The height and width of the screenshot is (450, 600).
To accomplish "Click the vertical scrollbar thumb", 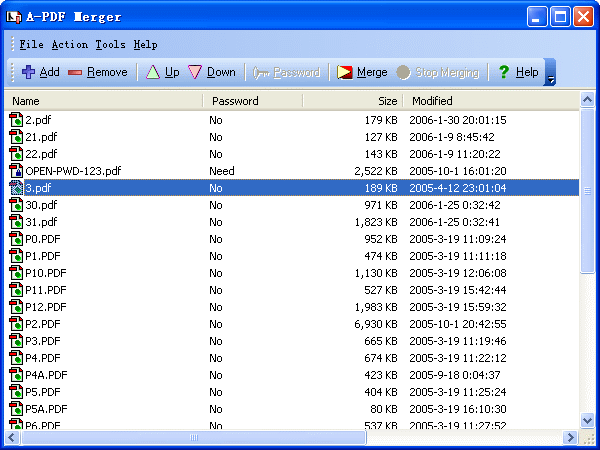I will click(587, 191).
